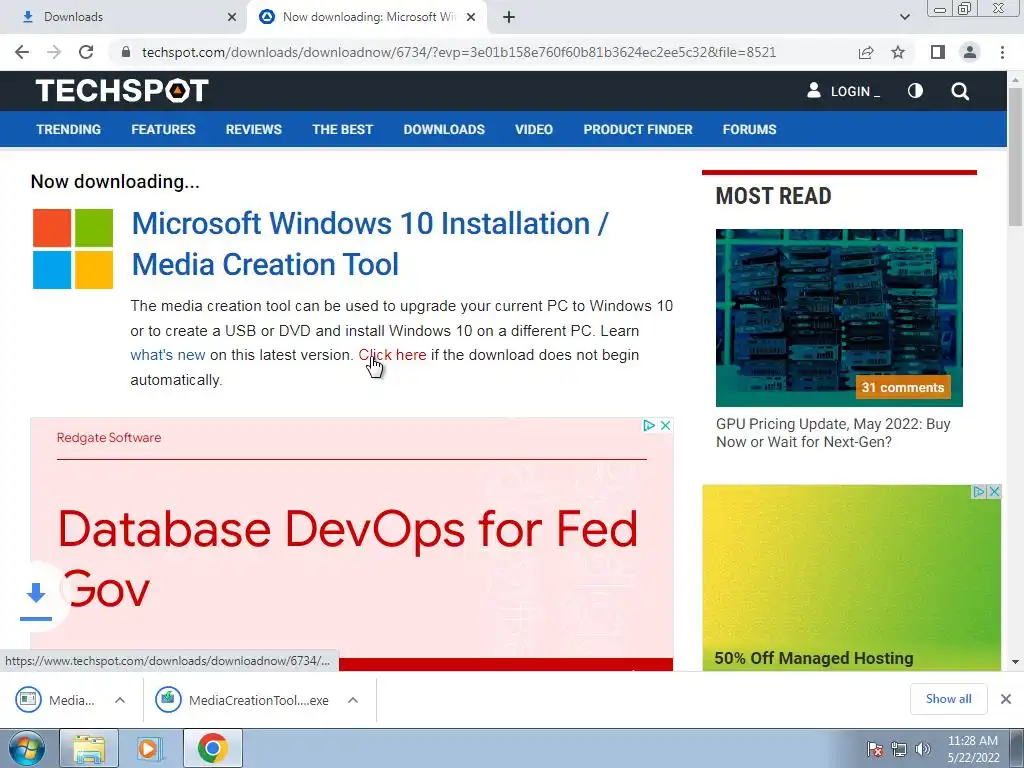Open the TechSpot search magnifier

960,91
